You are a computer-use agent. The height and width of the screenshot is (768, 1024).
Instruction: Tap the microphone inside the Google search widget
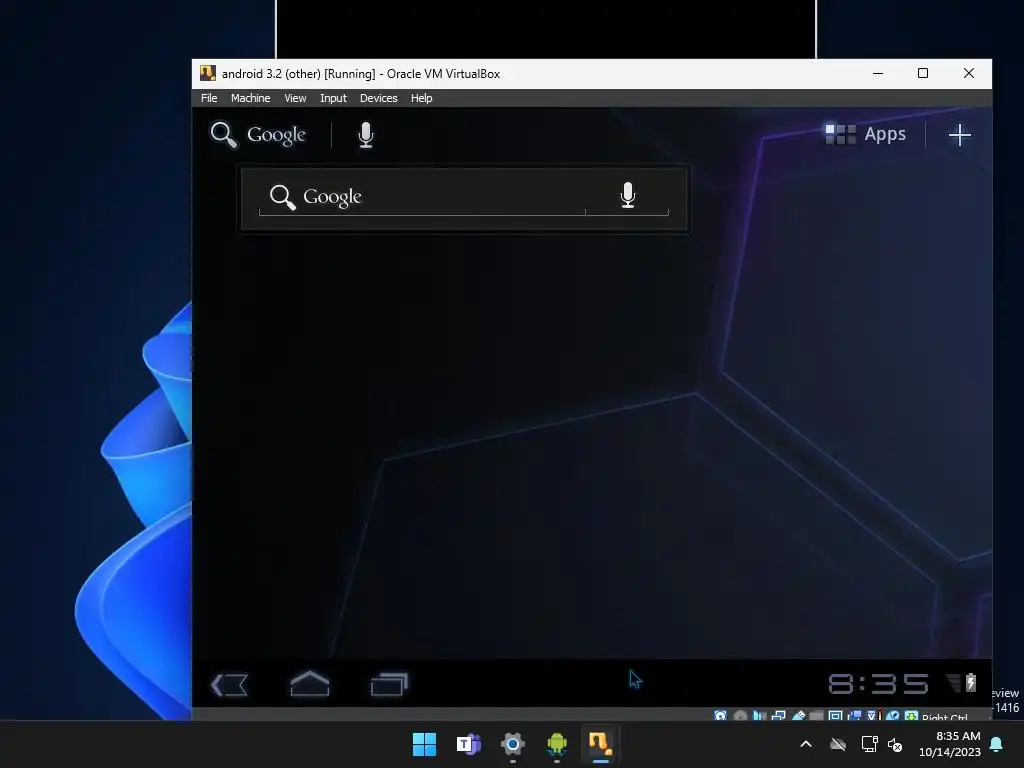628,195
